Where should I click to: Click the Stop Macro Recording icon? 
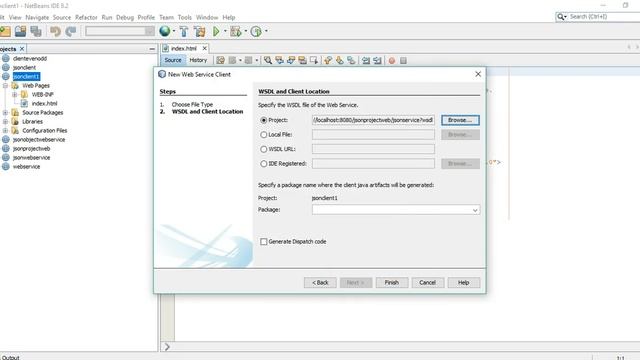403,60
